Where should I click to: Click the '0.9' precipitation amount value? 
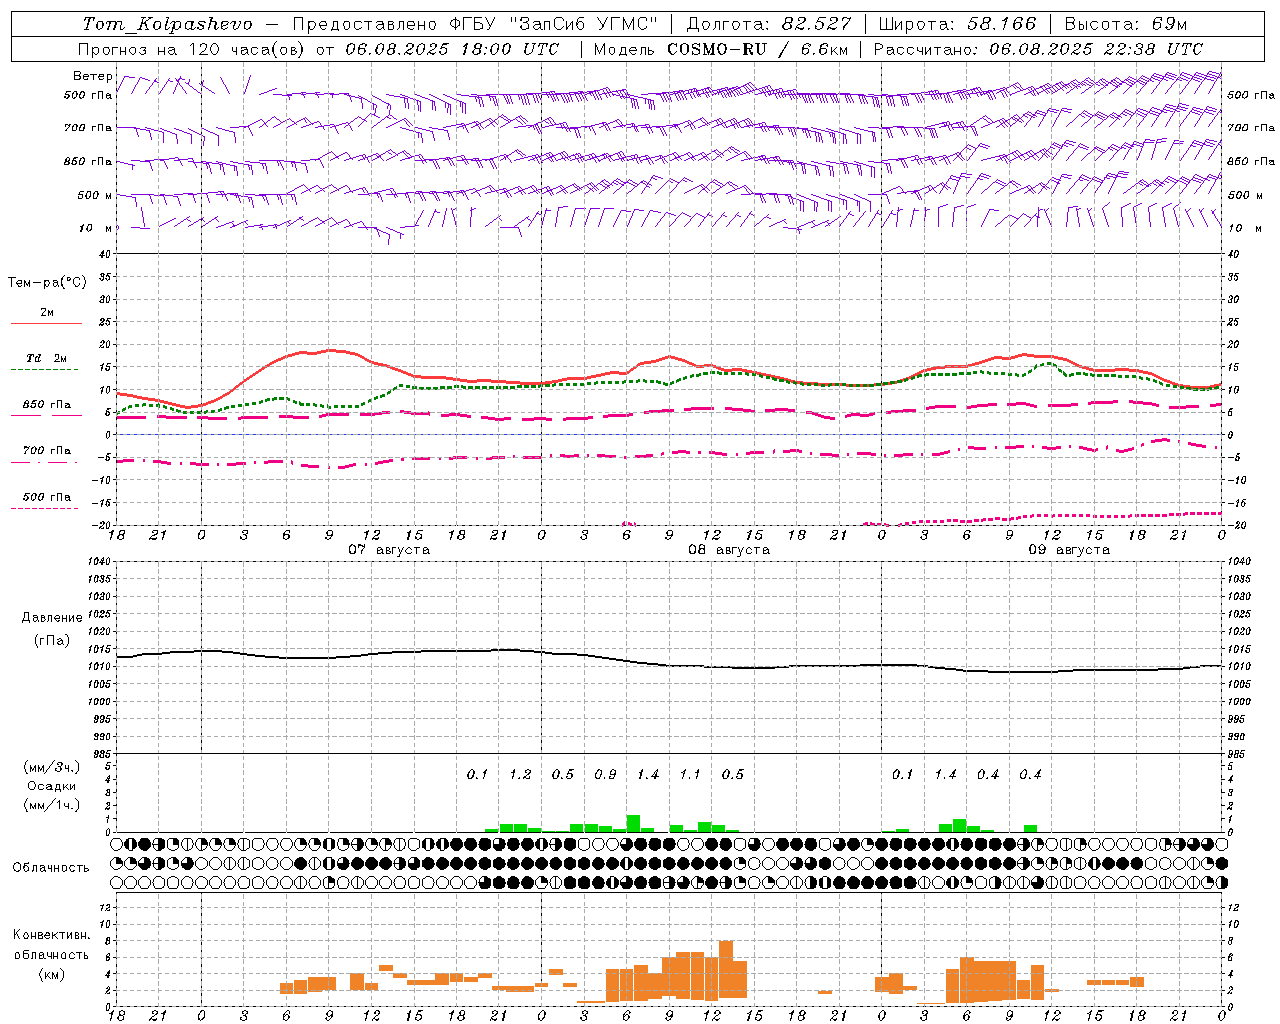pyautogui.click(x=605, y=775)
